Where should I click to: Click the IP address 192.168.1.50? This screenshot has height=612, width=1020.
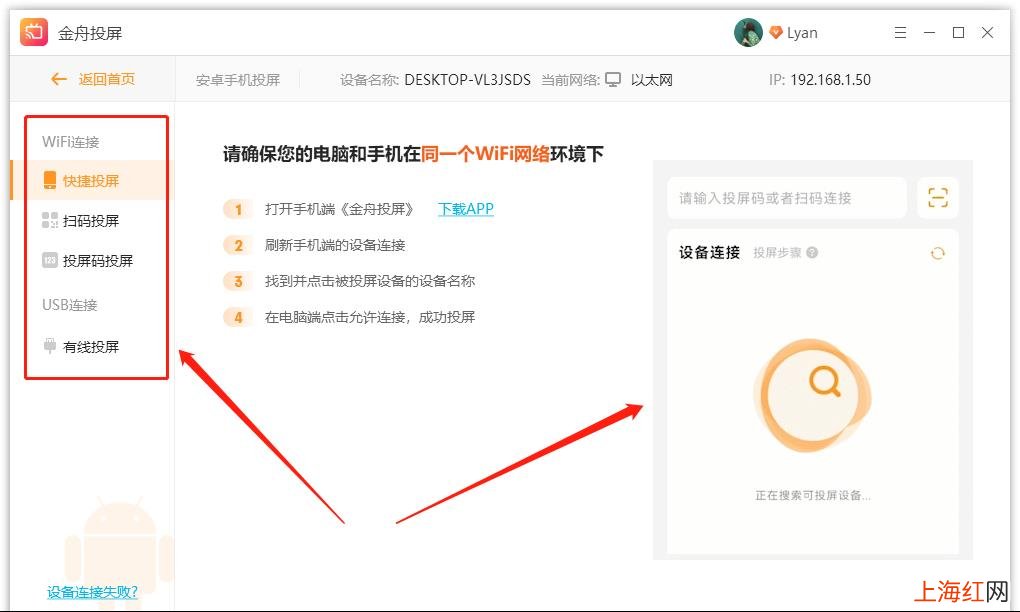coord(831,79)
